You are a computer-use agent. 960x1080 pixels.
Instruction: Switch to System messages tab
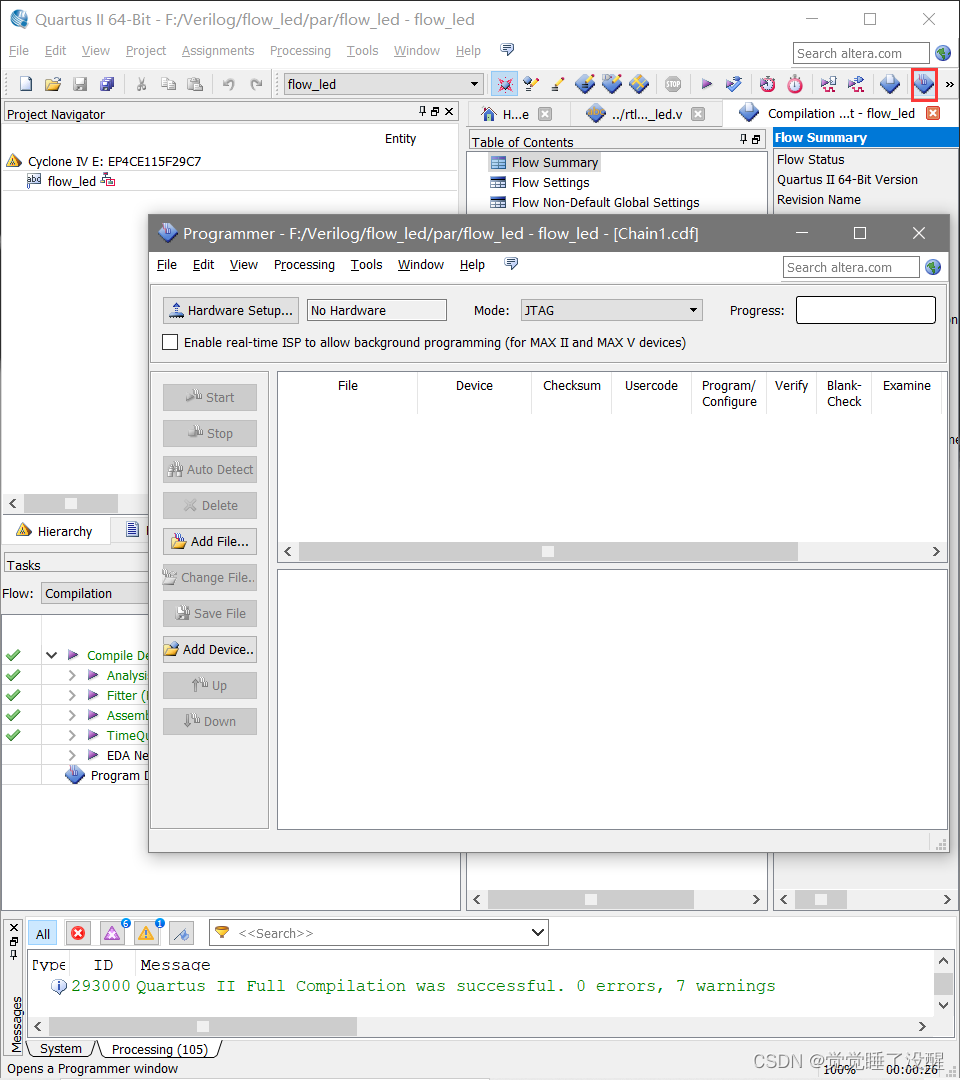(61, 1048)
